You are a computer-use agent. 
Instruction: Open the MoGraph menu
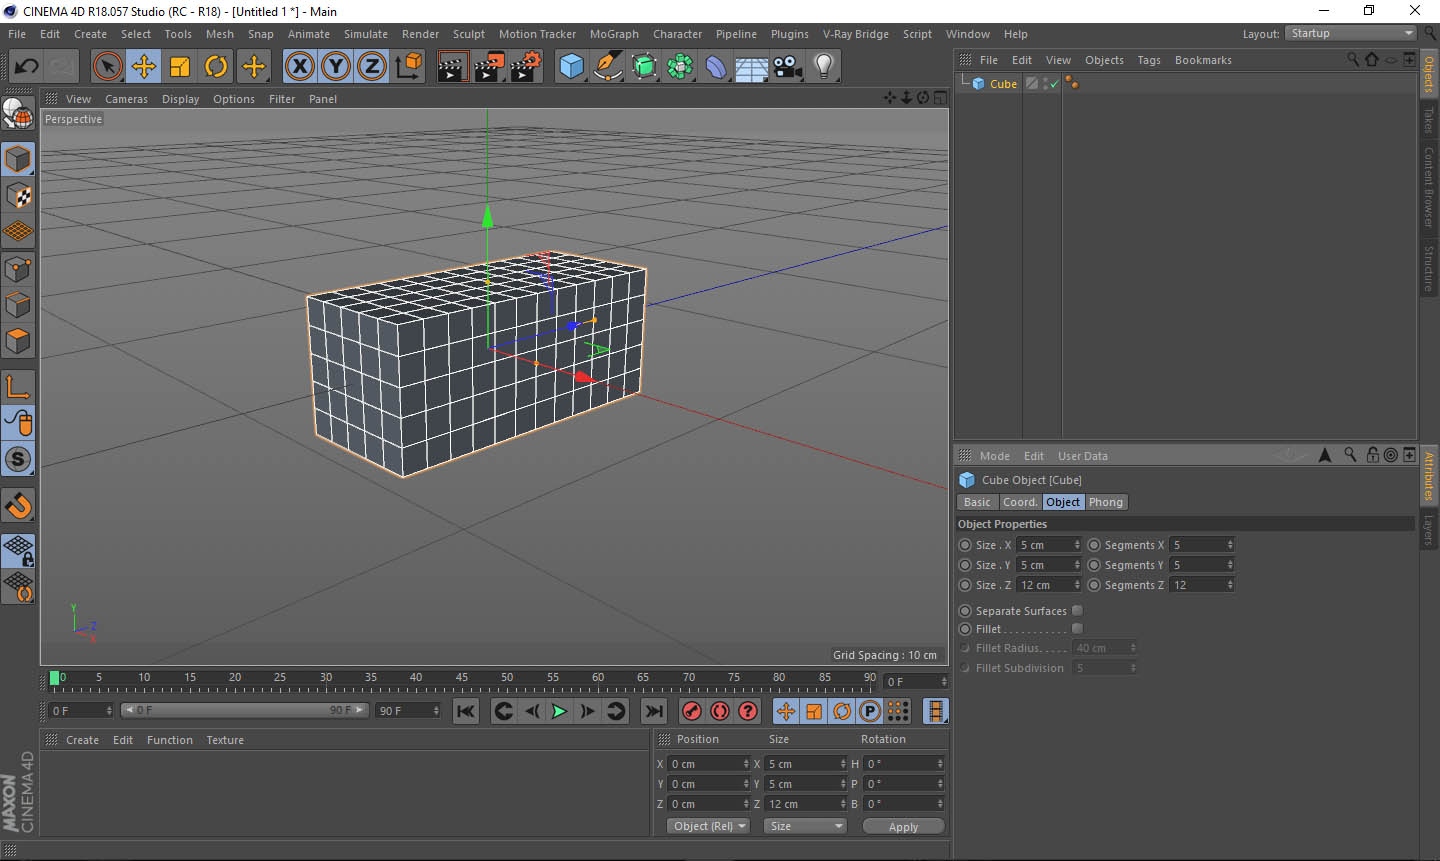coord(613,34)
